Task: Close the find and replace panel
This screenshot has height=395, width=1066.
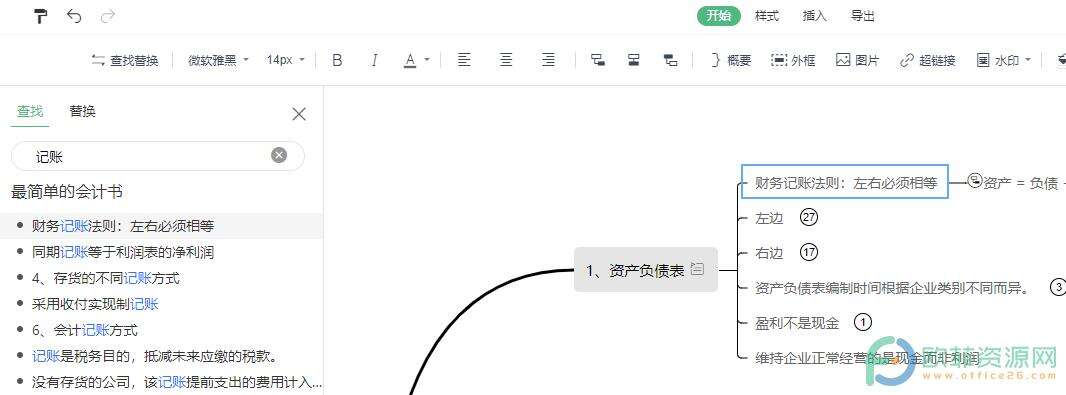Action: 298,114
